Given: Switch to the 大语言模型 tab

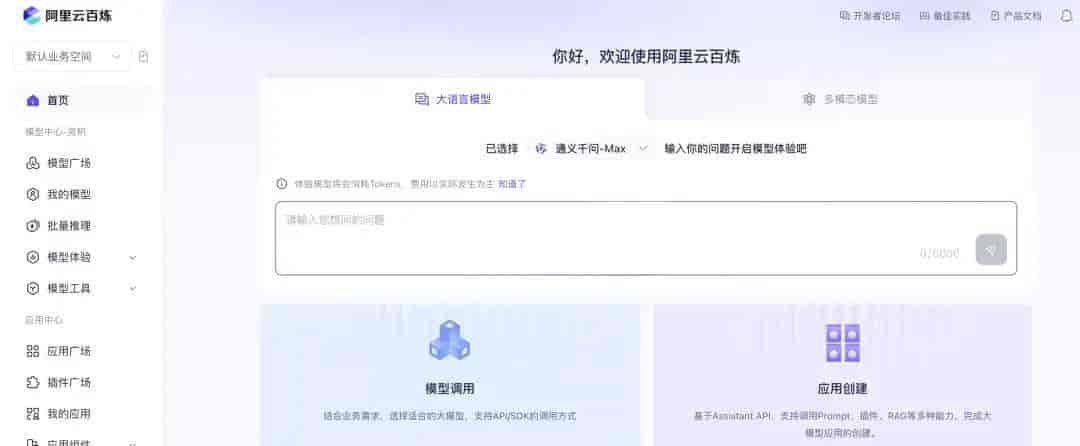Looking at the screenshot, I should [x=453, y=99].
